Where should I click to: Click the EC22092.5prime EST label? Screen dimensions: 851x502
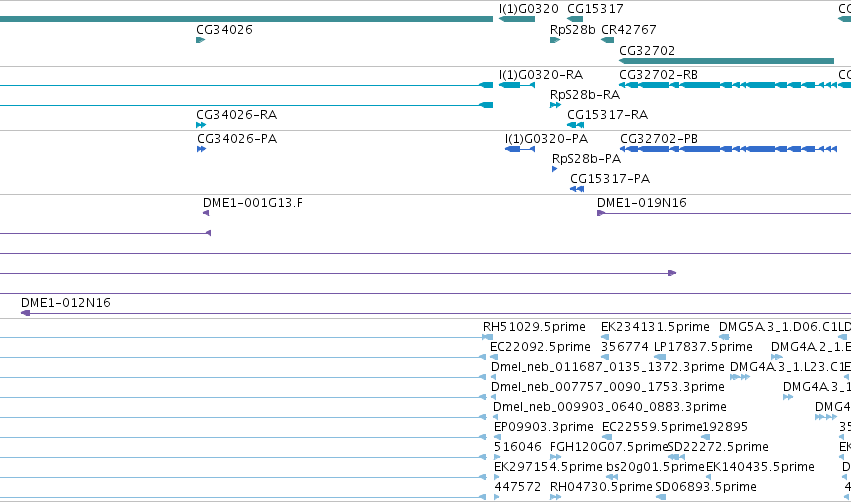(540, 347)
